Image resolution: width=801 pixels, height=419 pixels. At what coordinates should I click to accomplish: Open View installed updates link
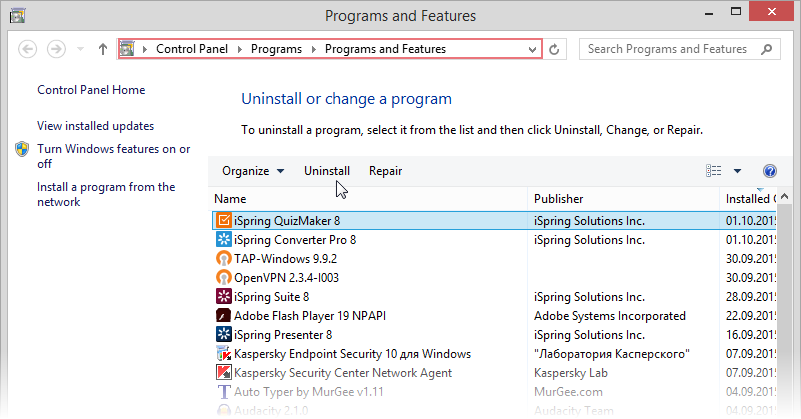tap(96, 126)
